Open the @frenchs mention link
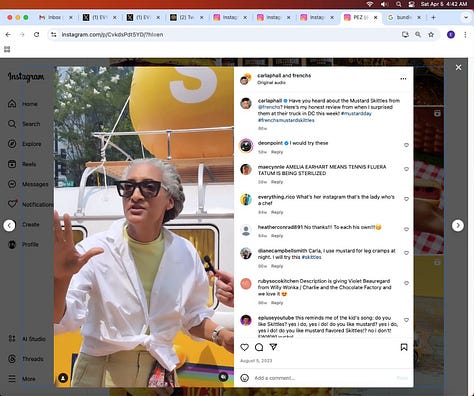This screenshot has width=474, height=396. (269, 107)
